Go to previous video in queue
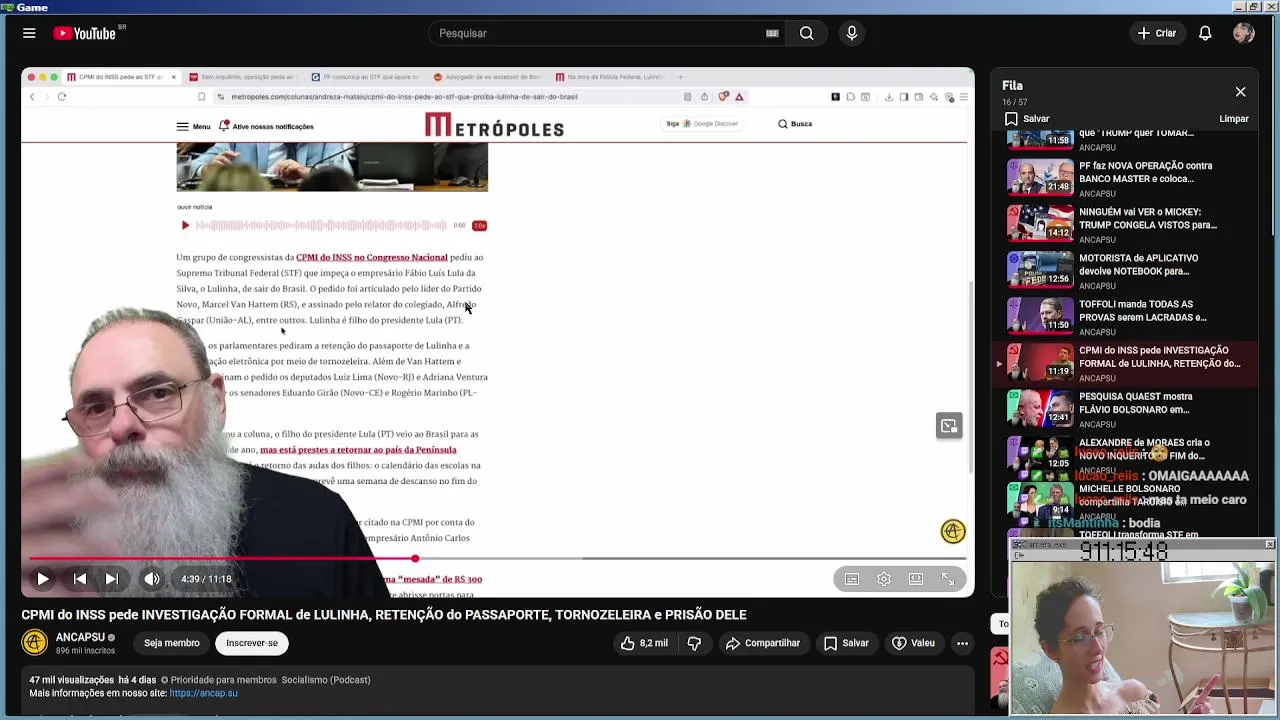Image resolution: width=1280 pixels, height=720 pixels. 80,579
